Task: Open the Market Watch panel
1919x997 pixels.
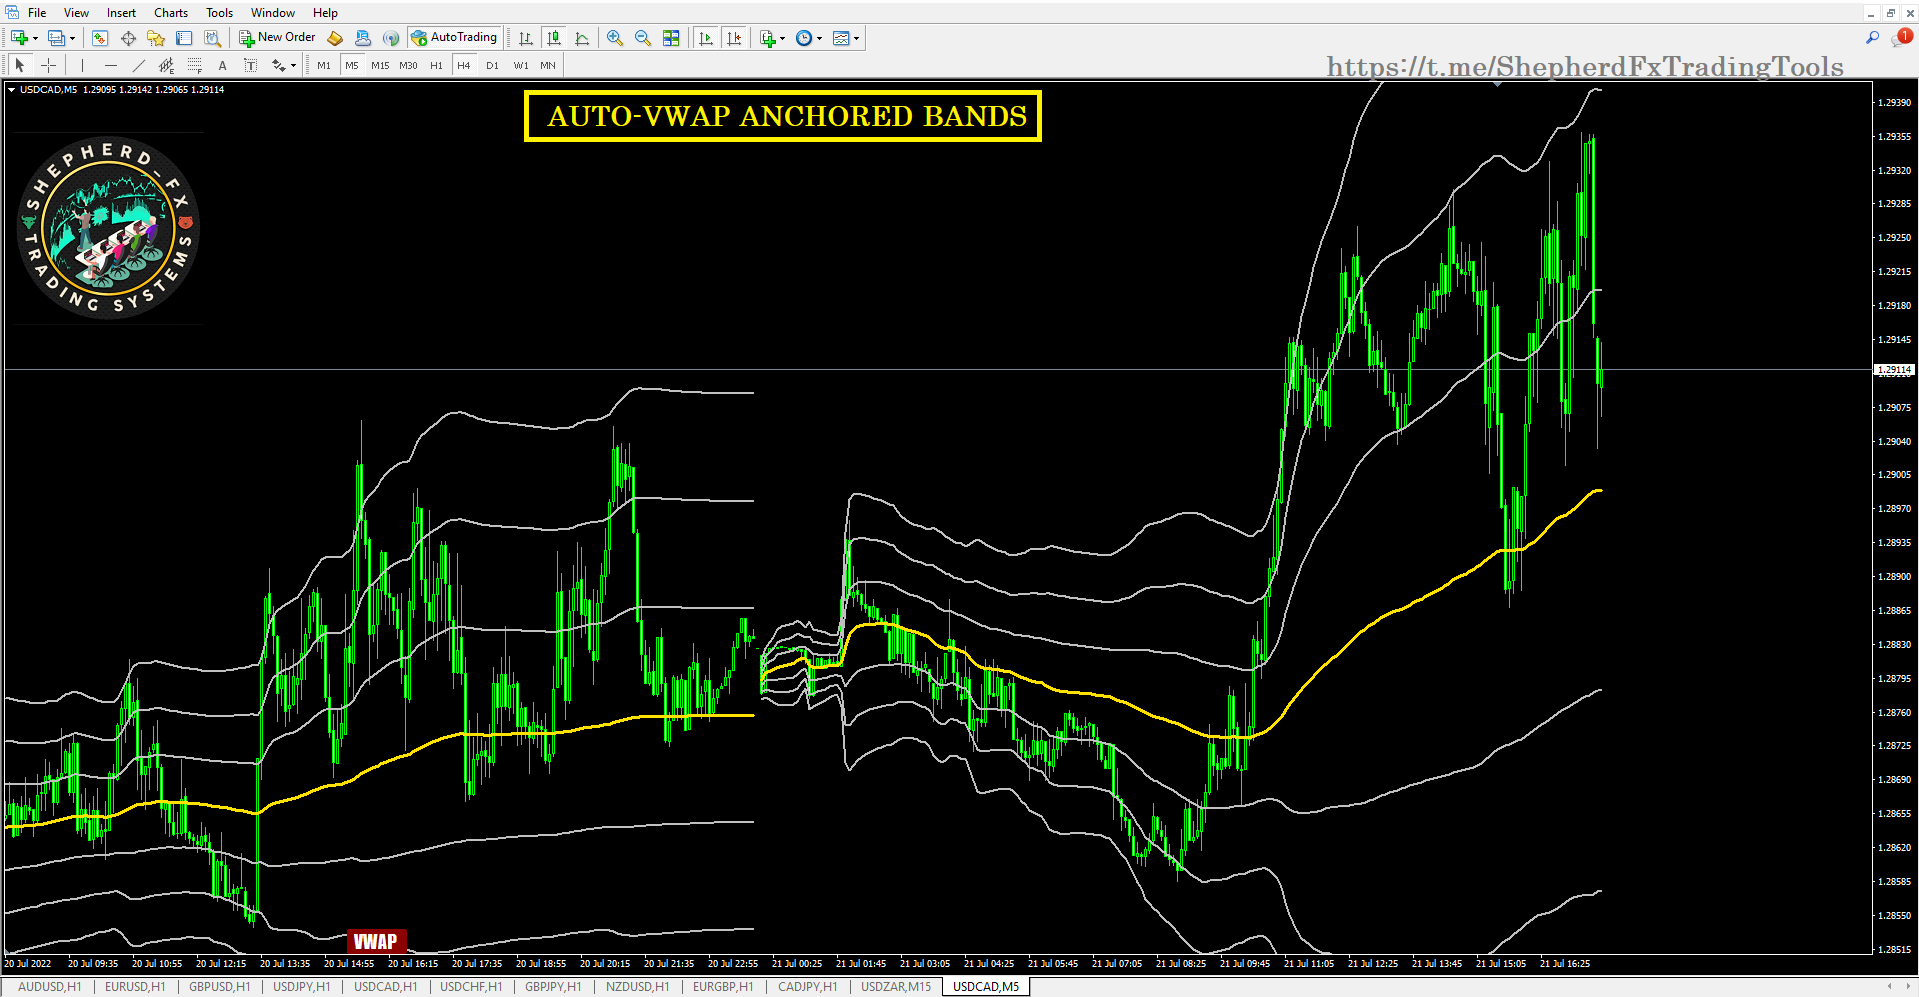Action: click(x=99, y=37)
